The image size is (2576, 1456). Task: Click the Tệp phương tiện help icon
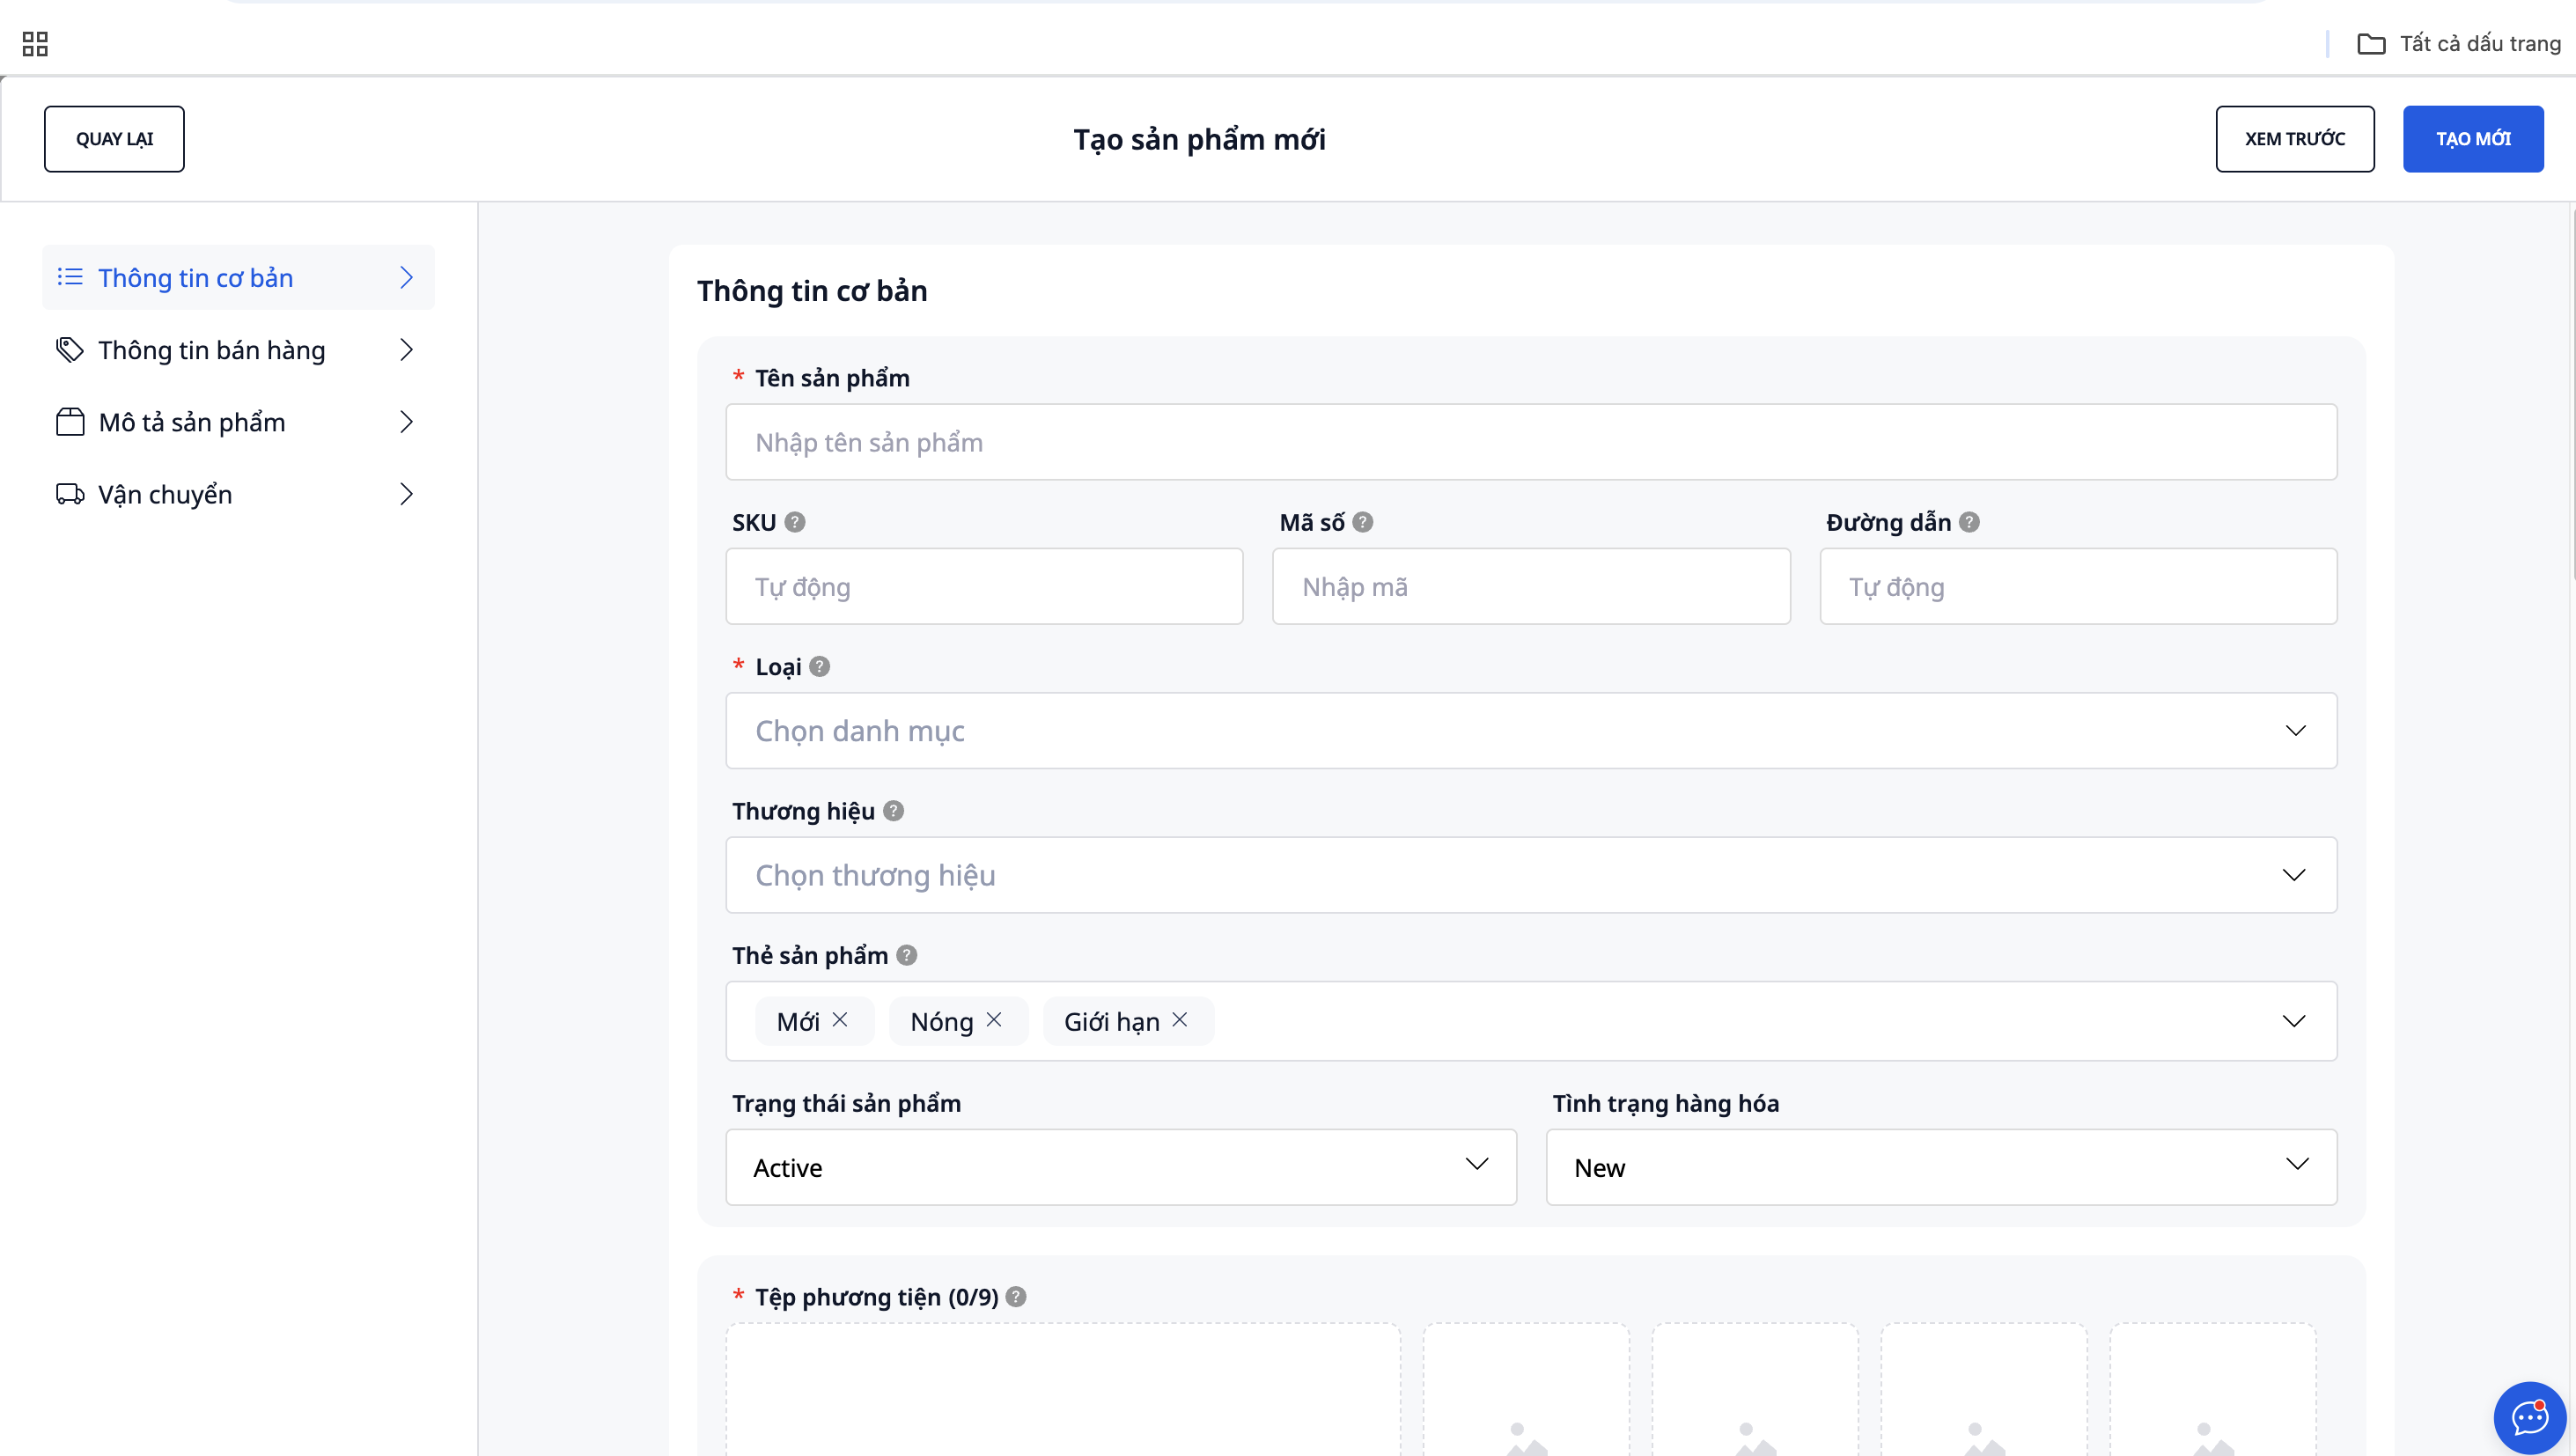tap(1016, 1297)
